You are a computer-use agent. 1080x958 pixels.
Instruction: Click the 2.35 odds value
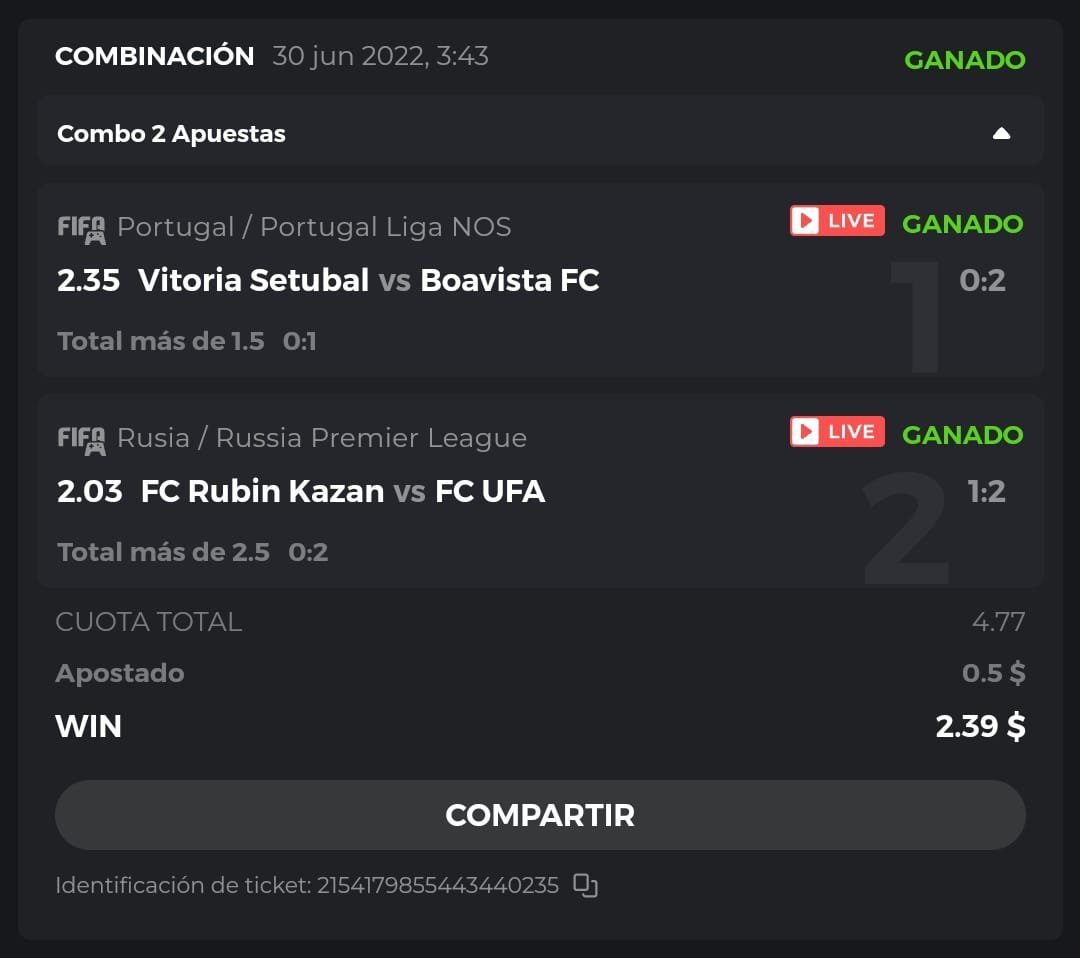tap(88, 280)
